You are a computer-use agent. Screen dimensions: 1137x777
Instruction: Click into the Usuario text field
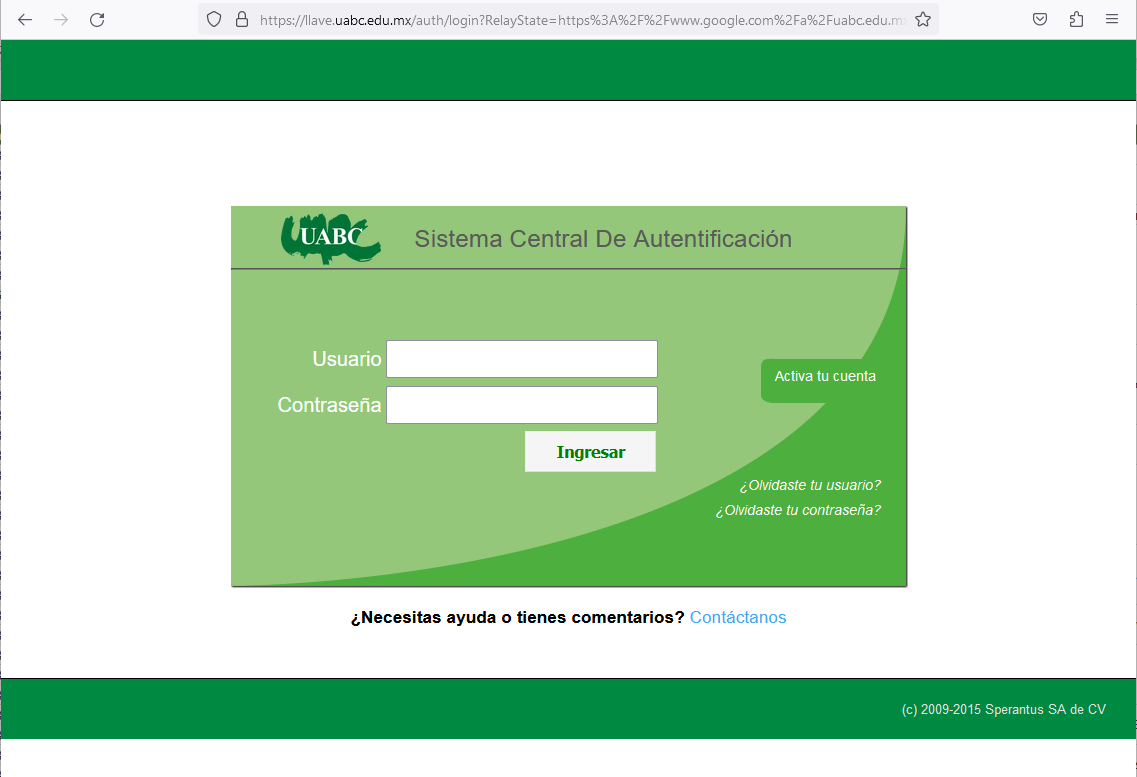pyautogui.click(x=521, y=359)
